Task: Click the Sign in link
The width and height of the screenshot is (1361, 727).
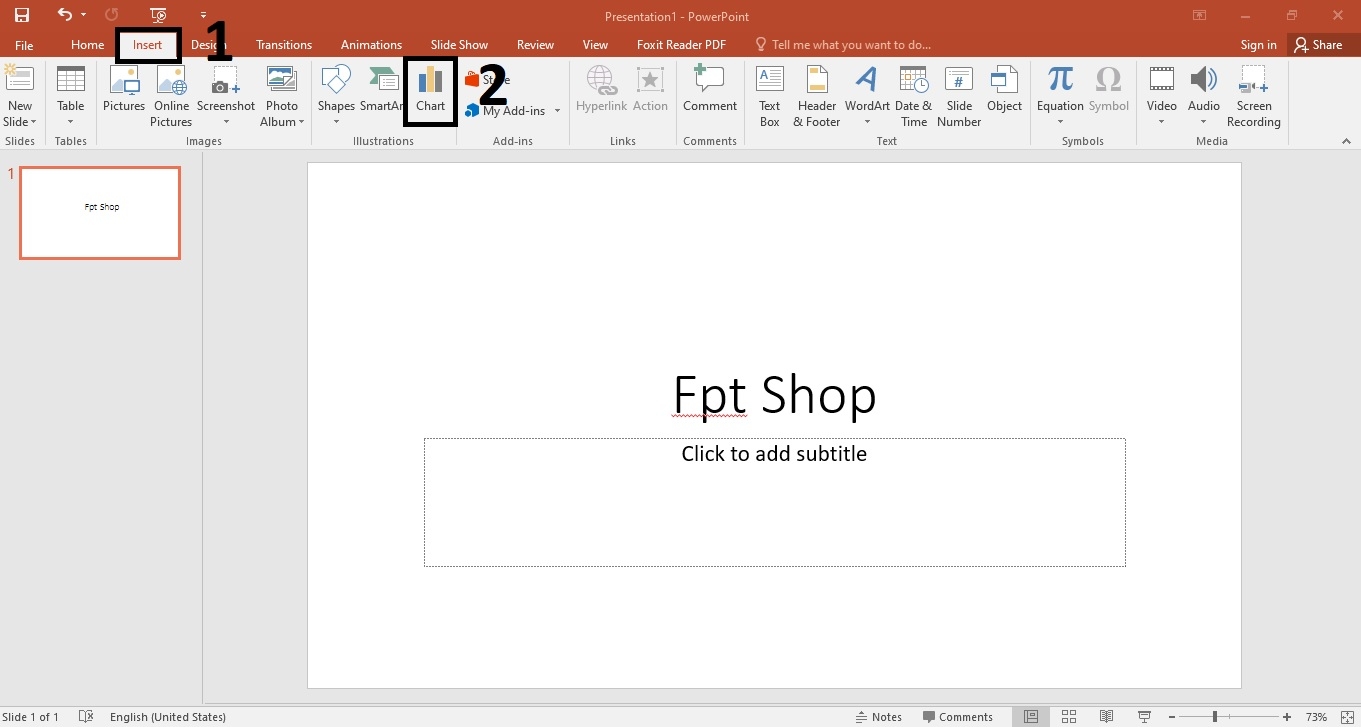Action: tap(1258, 45)
